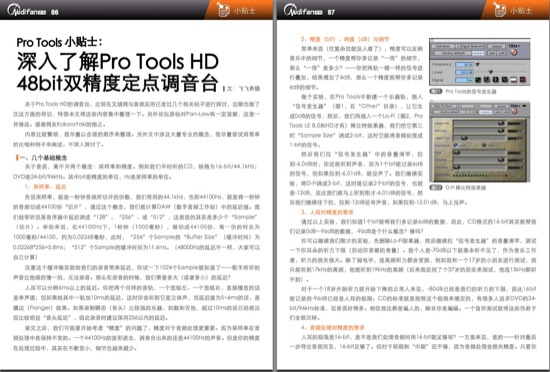Select linear quantization in Lo-Fi plugin
Viewport: 550px width, 372px height.
tap(456, 145)
